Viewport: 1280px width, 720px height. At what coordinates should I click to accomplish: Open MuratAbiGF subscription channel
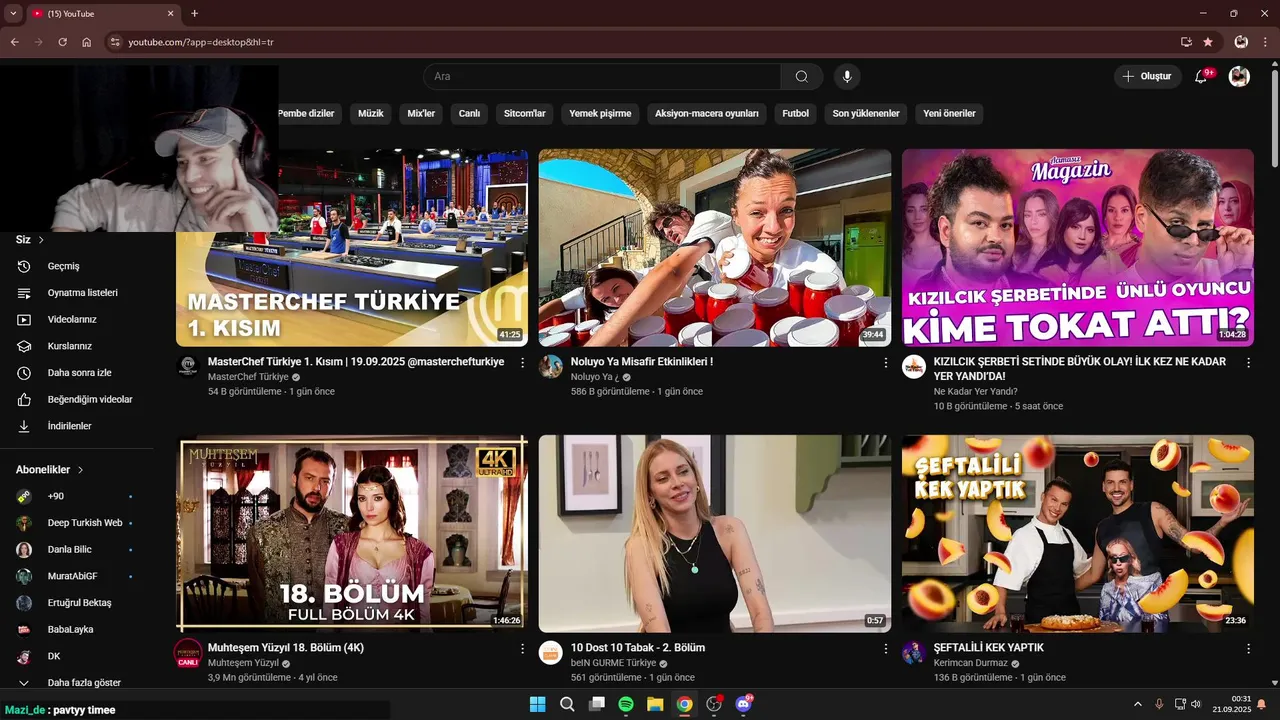(x=75, y=576)
